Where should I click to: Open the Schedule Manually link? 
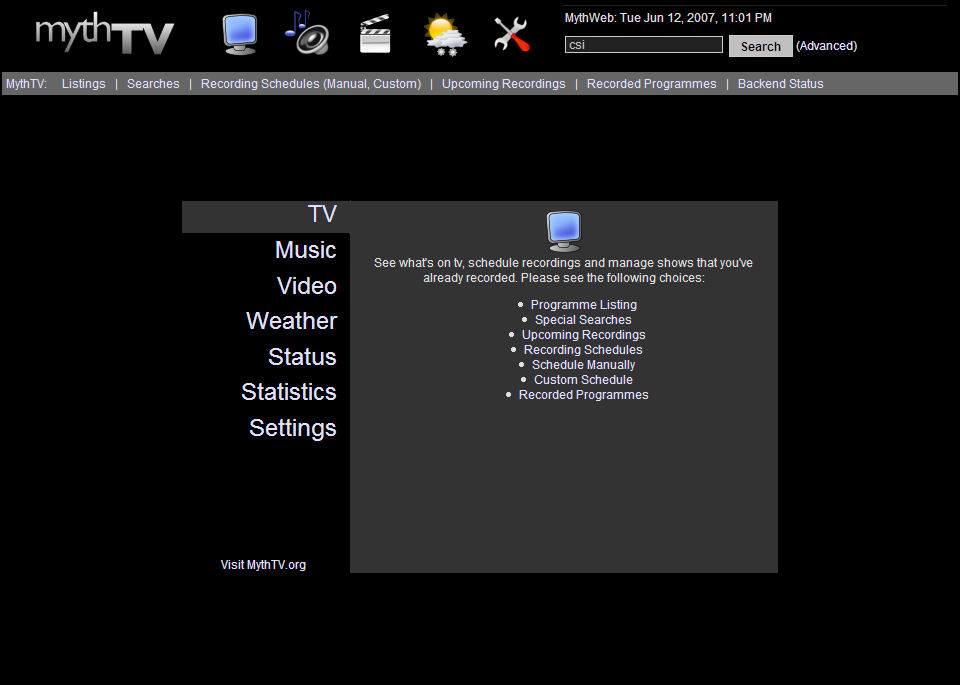(583, 365)
